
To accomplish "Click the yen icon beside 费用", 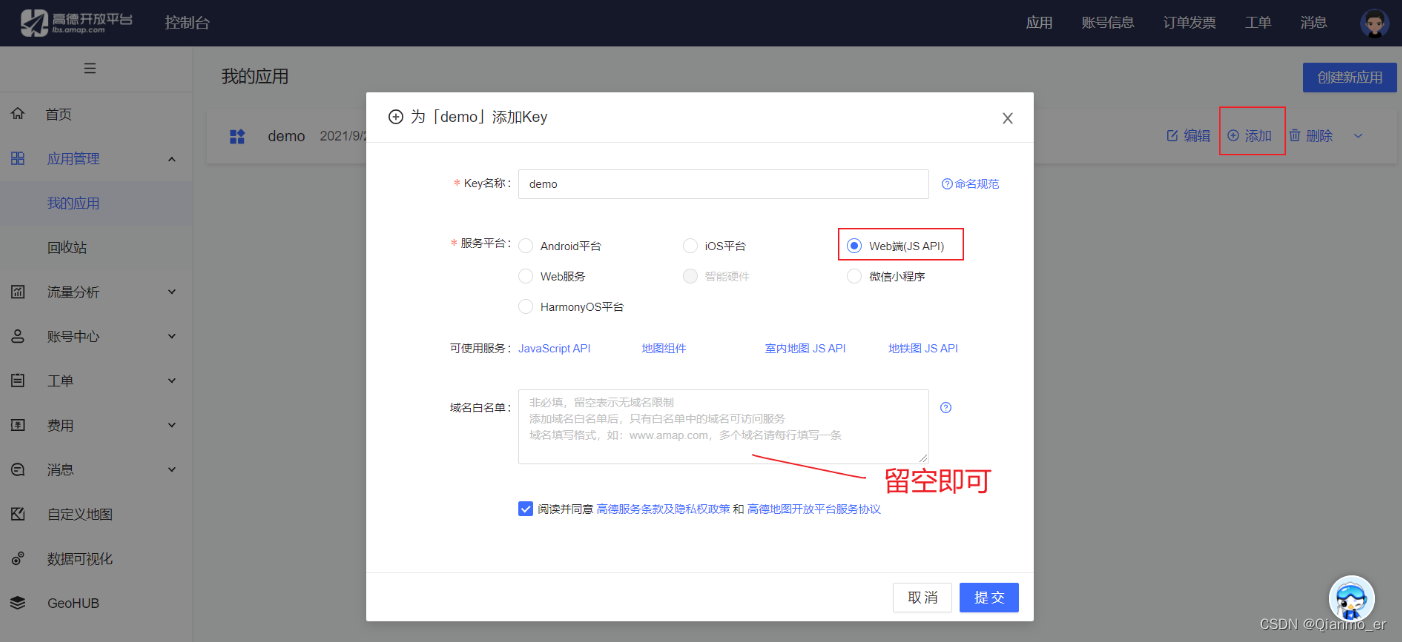I will (17, 425).
